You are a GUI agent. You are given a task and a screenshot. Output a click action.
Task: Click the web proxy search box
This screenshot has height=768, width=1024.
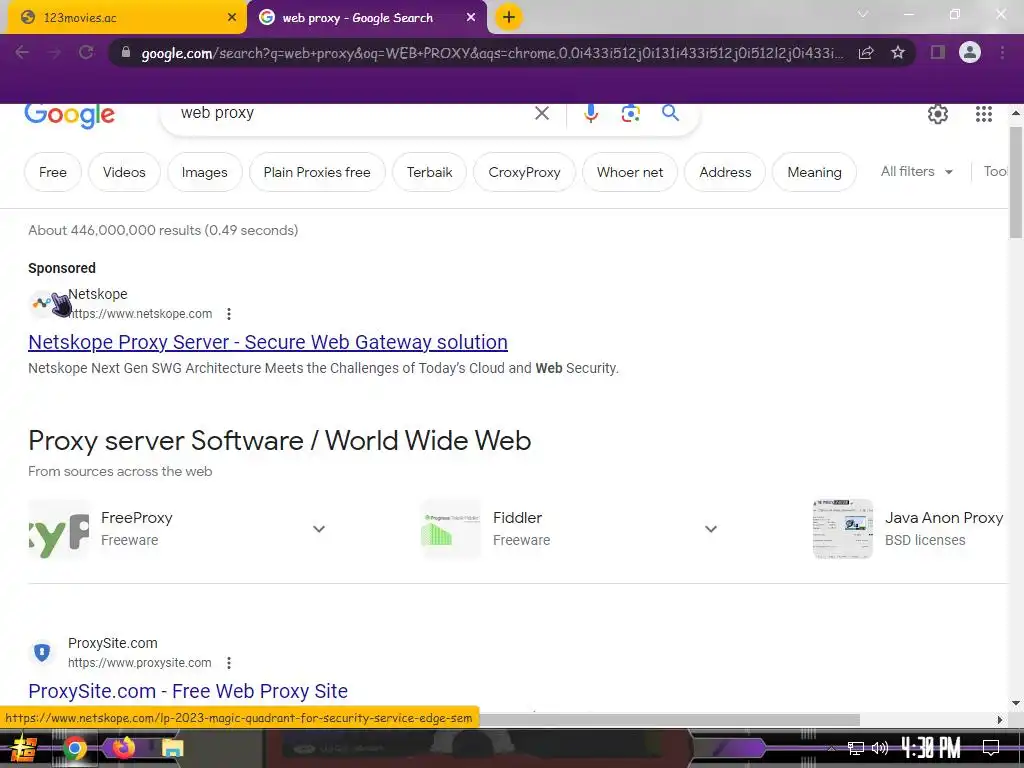pyautogui.click(x=353, y=113)
